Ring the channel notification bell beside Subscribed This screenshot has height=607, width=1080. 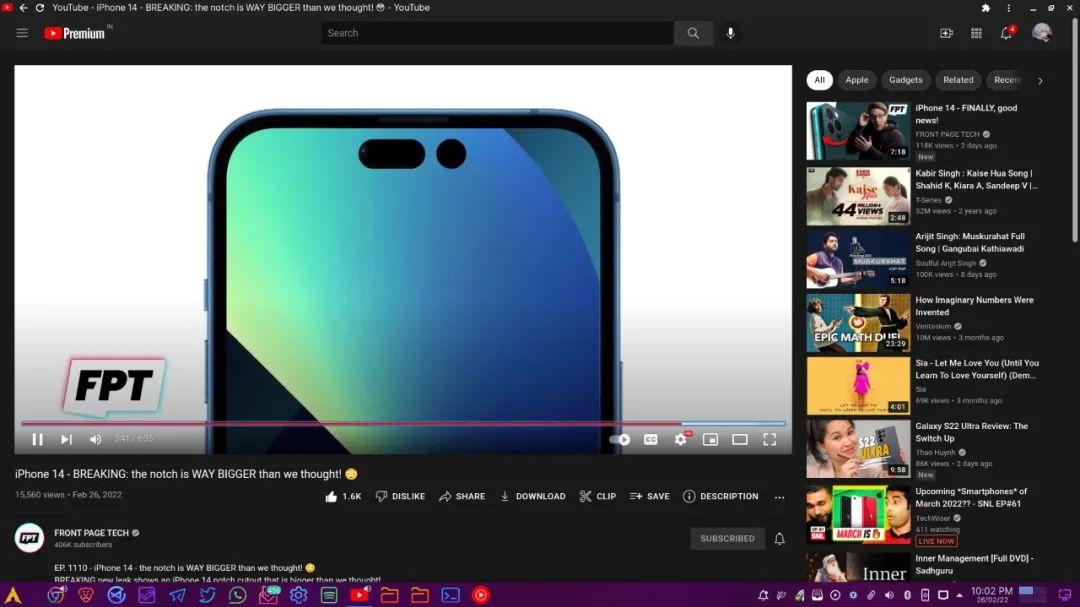pos(779,538)
